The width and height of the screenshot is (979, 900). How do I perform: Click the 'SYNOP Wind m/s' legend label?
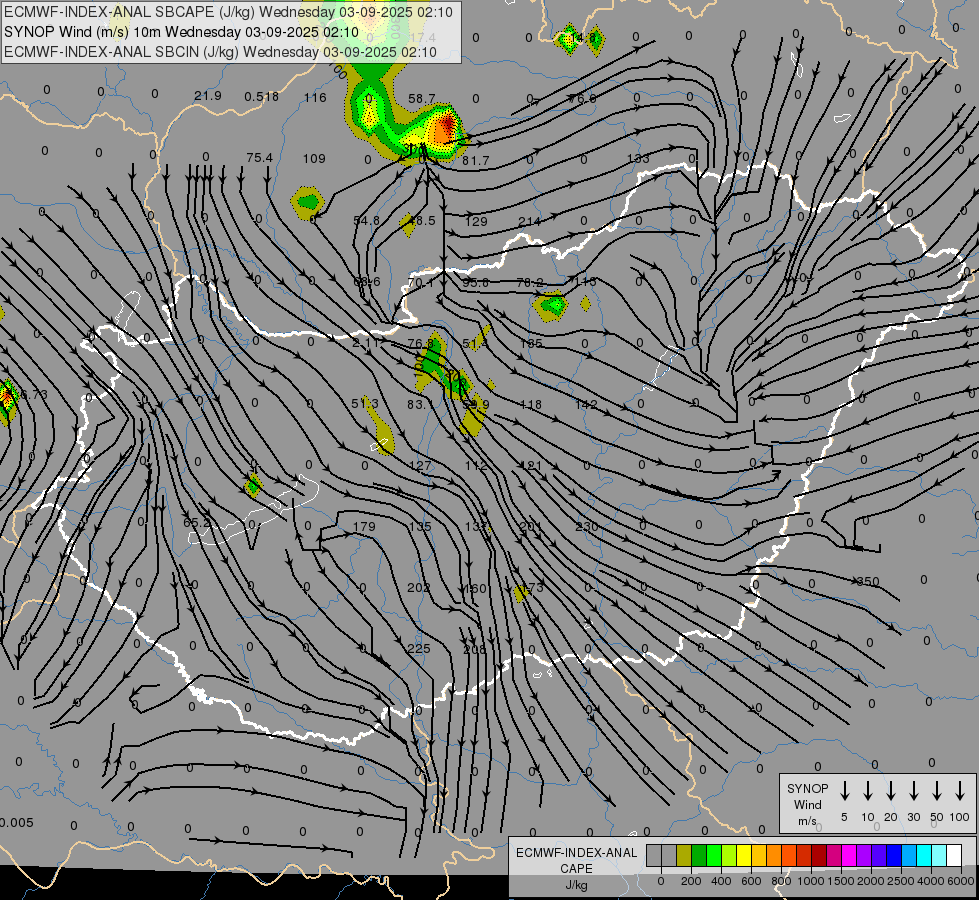(807, 804)
